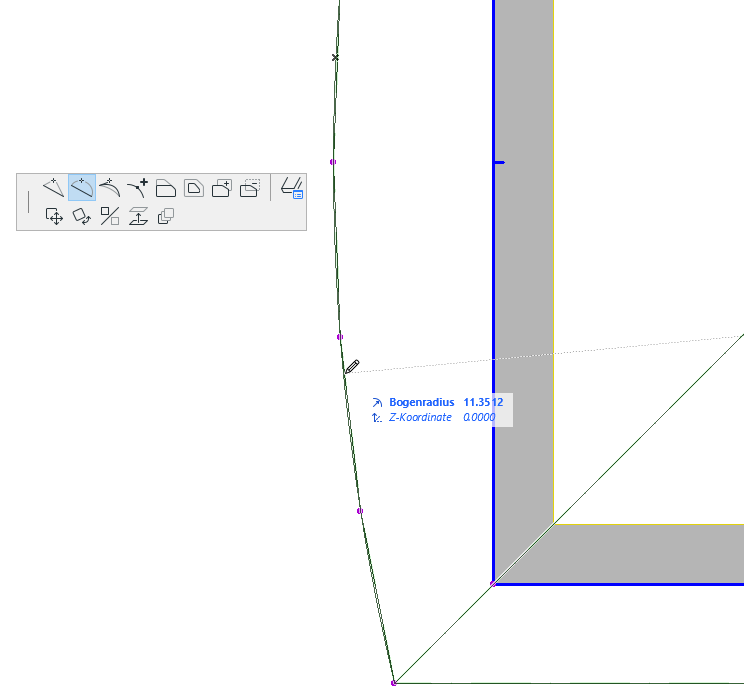Click the magenta node at polygon bottom corner
The image size is (744, 696).
[x=393, y=683]
